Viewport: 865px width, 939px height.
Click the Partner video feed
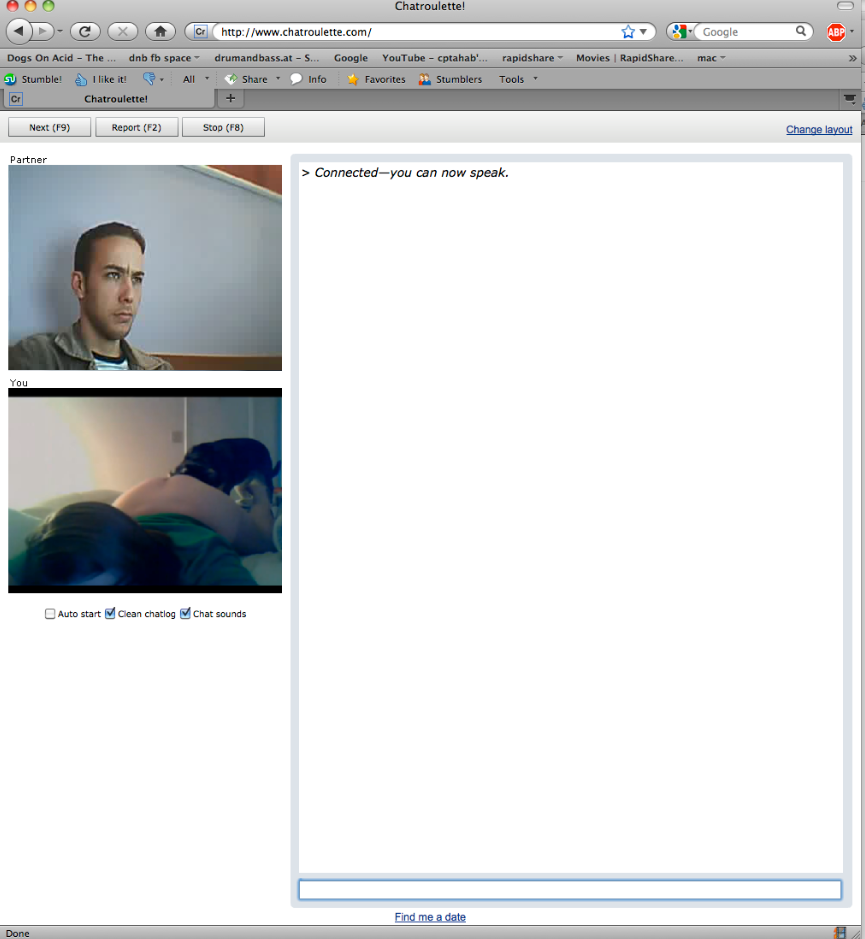pos(145,268)
